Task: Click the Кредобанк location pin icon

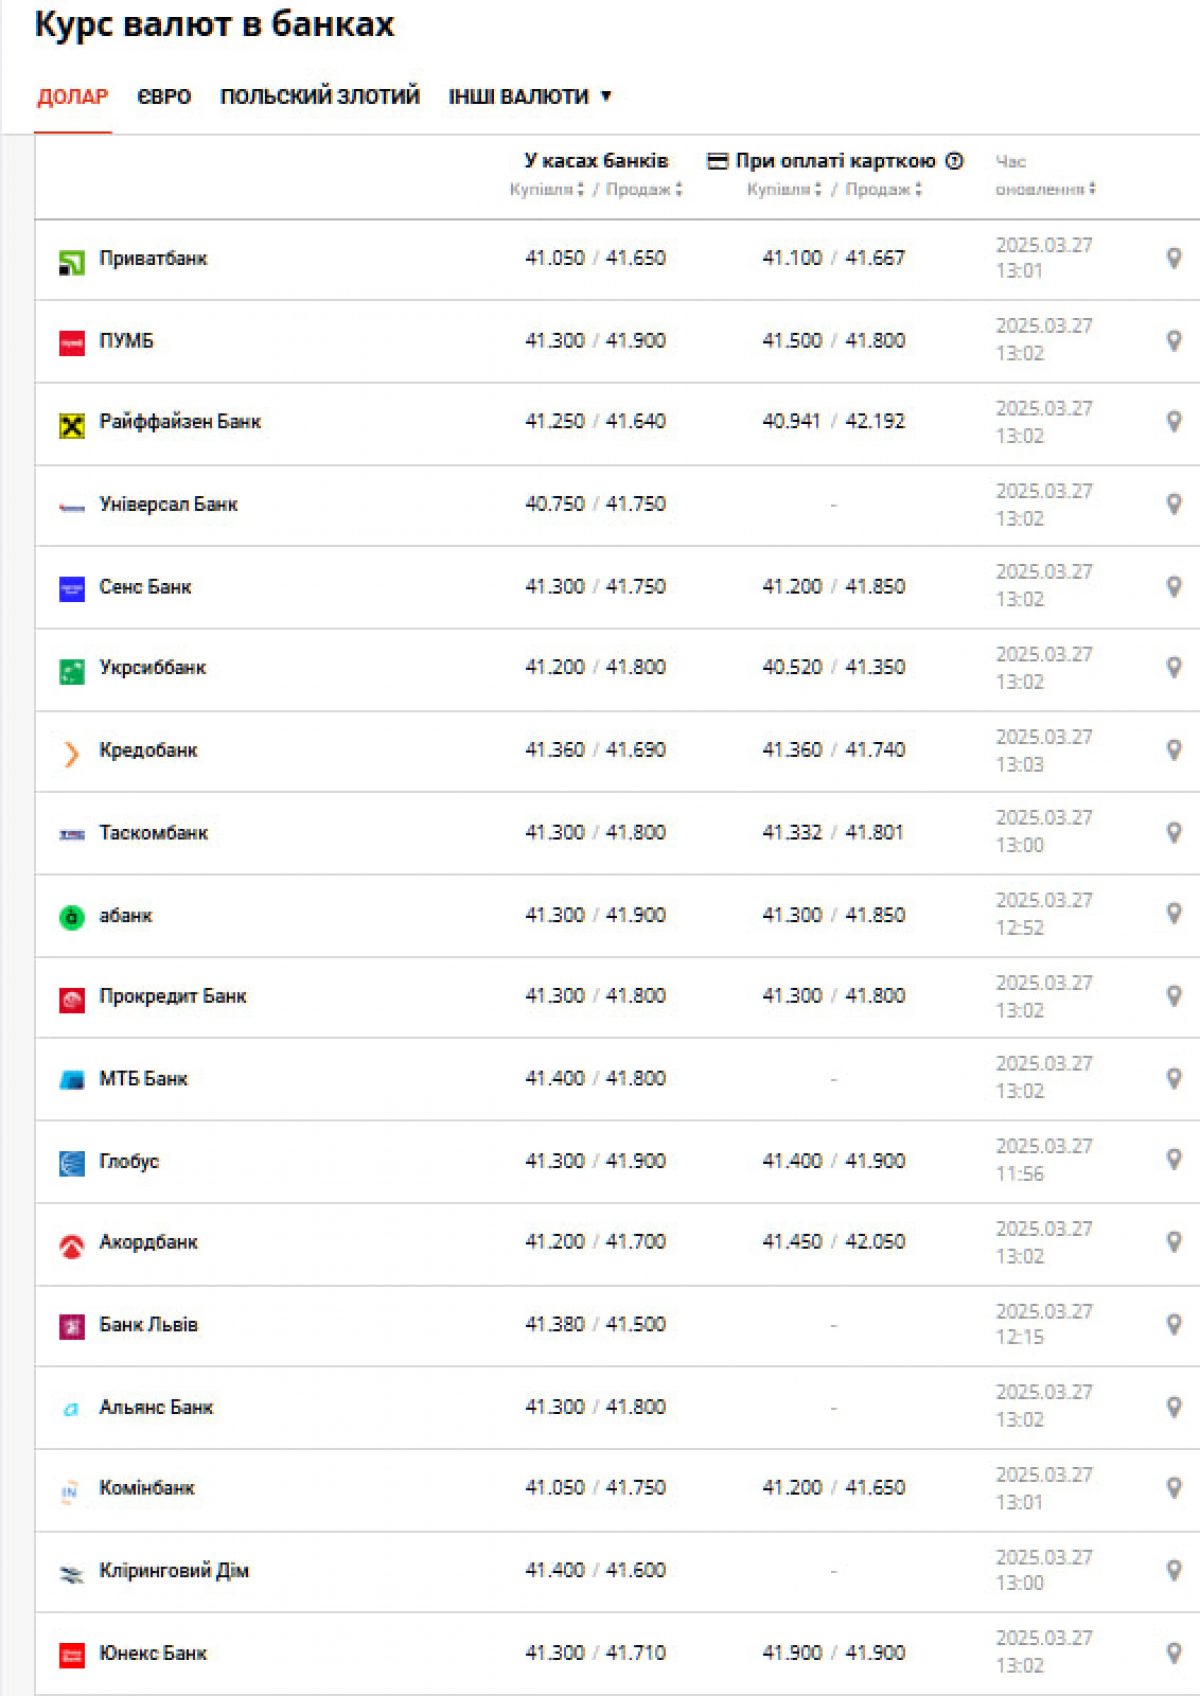Action: [x=1174, y=749]
